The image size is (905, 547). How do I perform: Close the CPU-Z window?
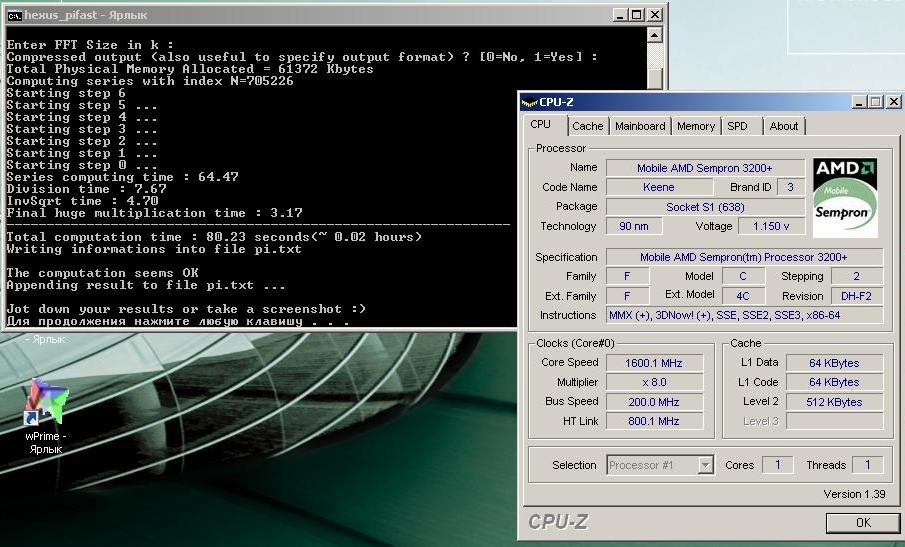(x=893, y=102)
